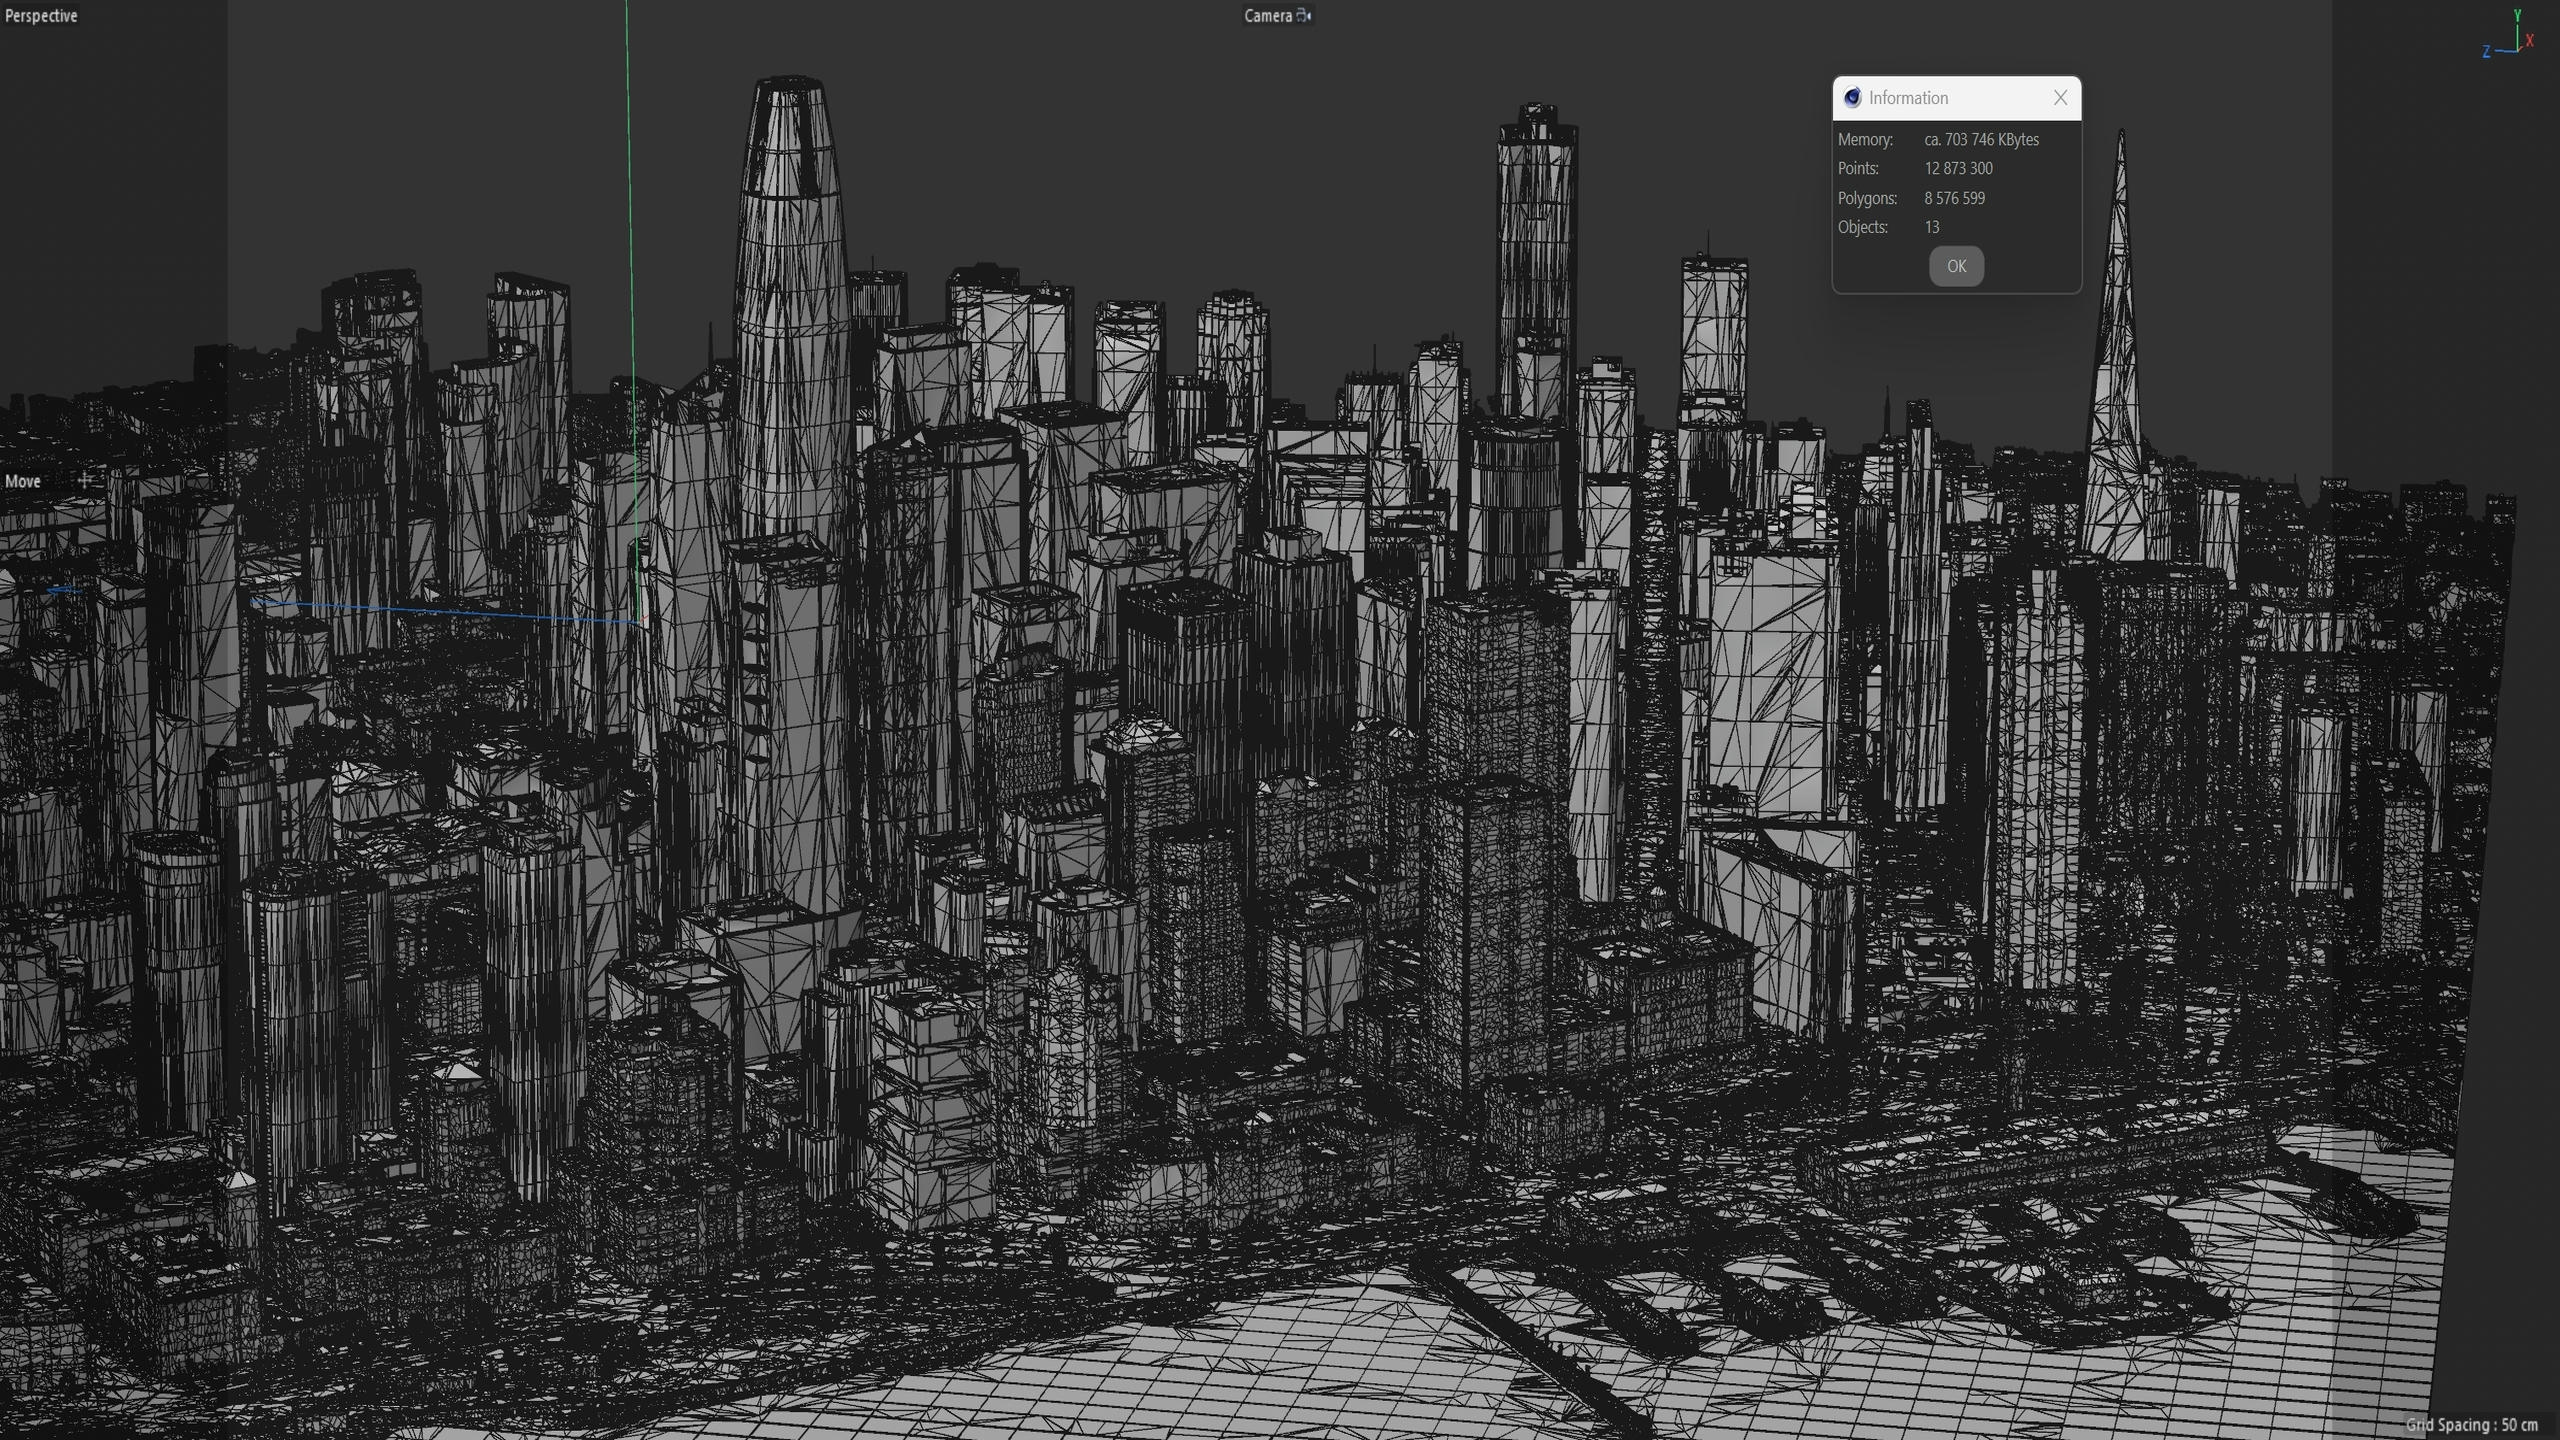Click the Memory: label in the dialog

[x=1865, y=139]
